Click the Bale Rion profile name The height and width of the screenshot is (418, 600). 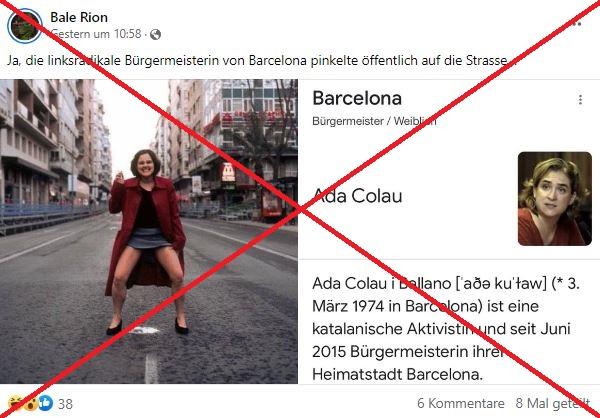(79, 17)
